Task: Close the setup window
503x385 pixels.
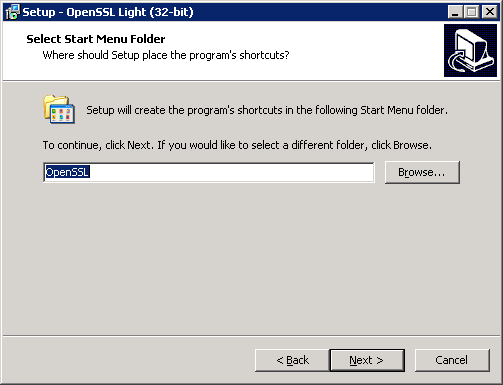Action: 490,12
